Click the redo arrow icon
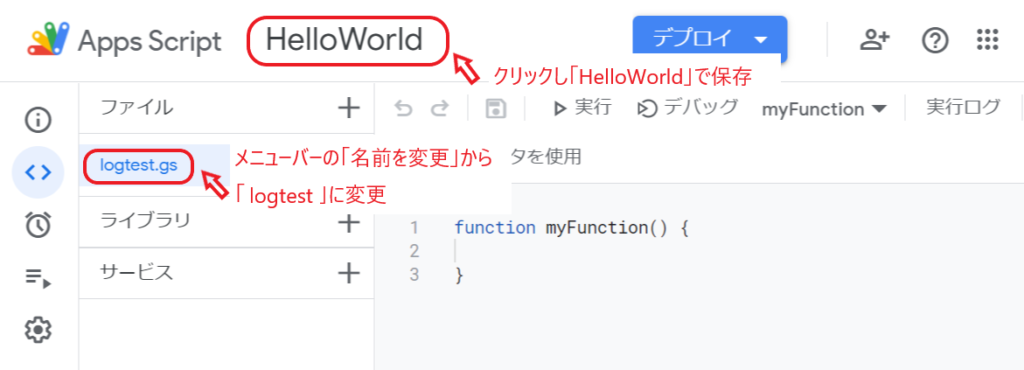The height and width of the screenshot is (370, 1024). click(x=440, y=109)
